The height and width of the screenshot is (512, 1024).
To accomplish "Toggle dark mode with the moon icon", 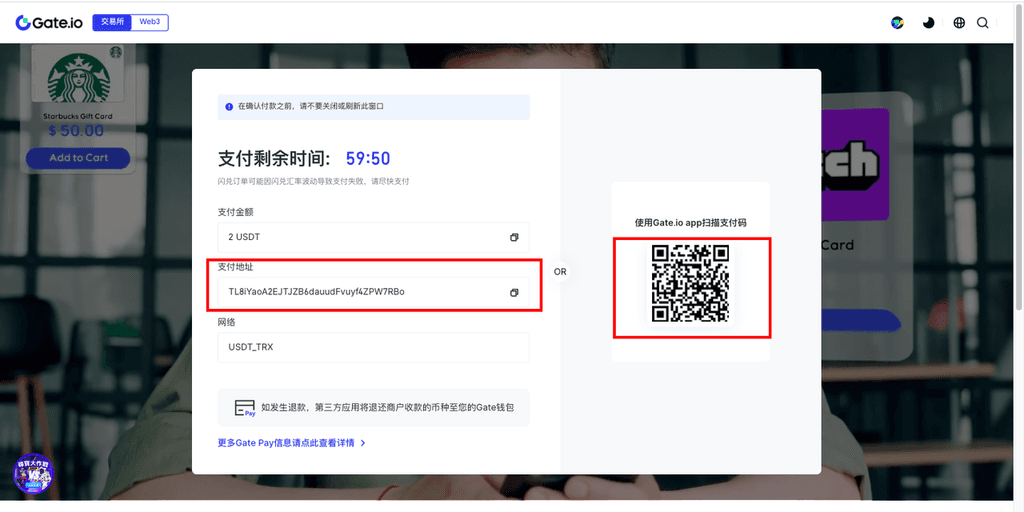I will (x=928, y=23).
